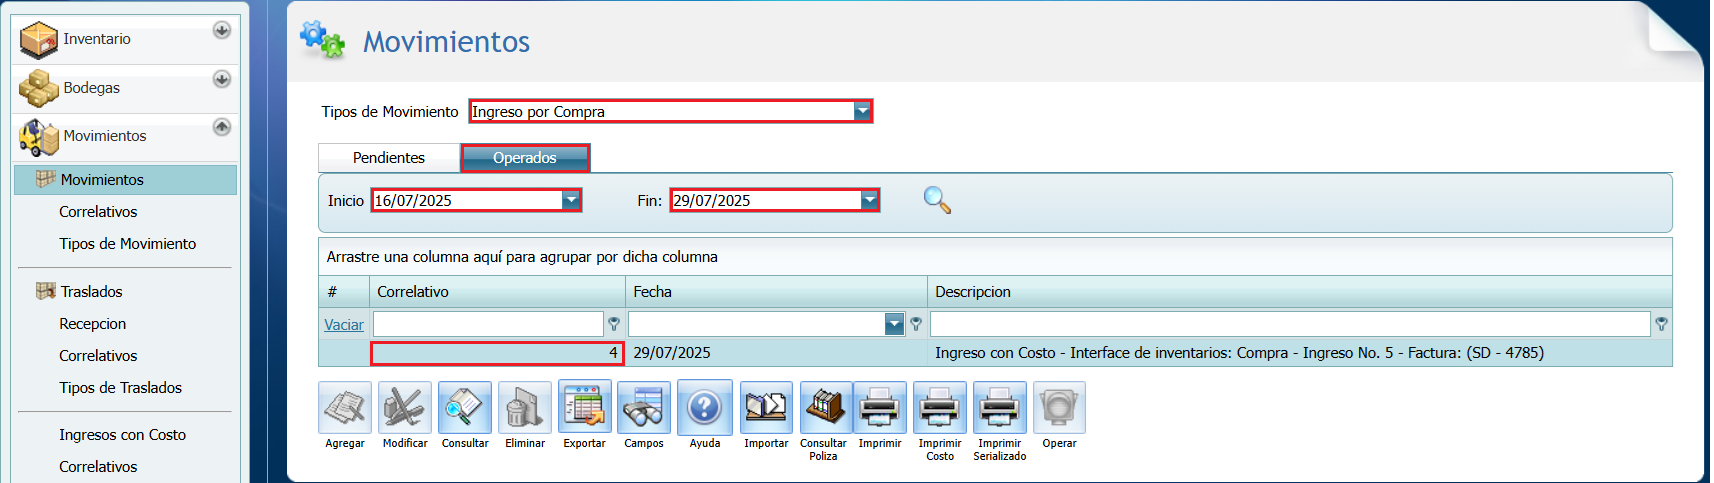The image size is (1714, 483).
Task: Open Tipos de Traslados sidebar item
Action: (x=120, y=388)
